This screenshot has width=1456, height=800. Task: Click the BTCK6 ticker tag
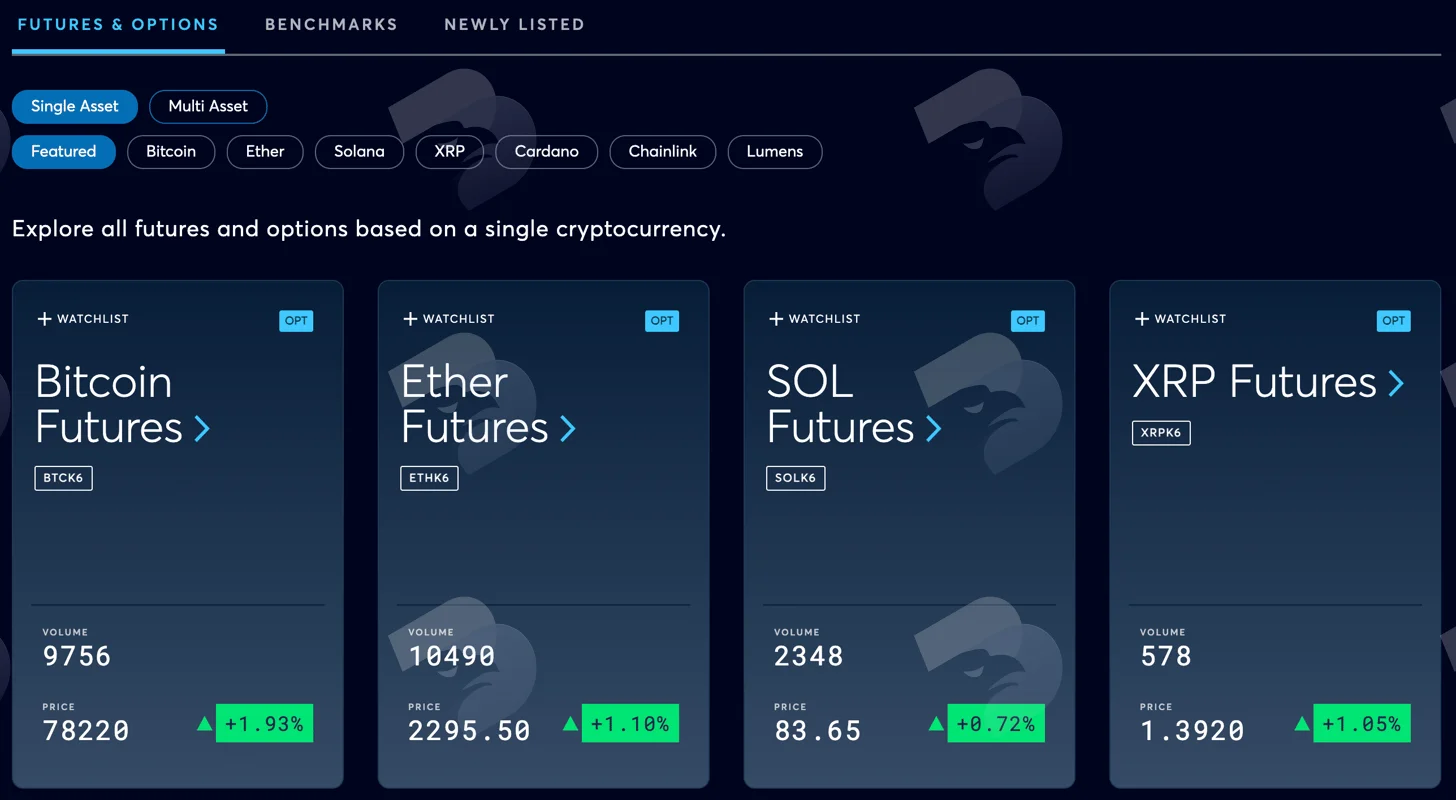64,478
